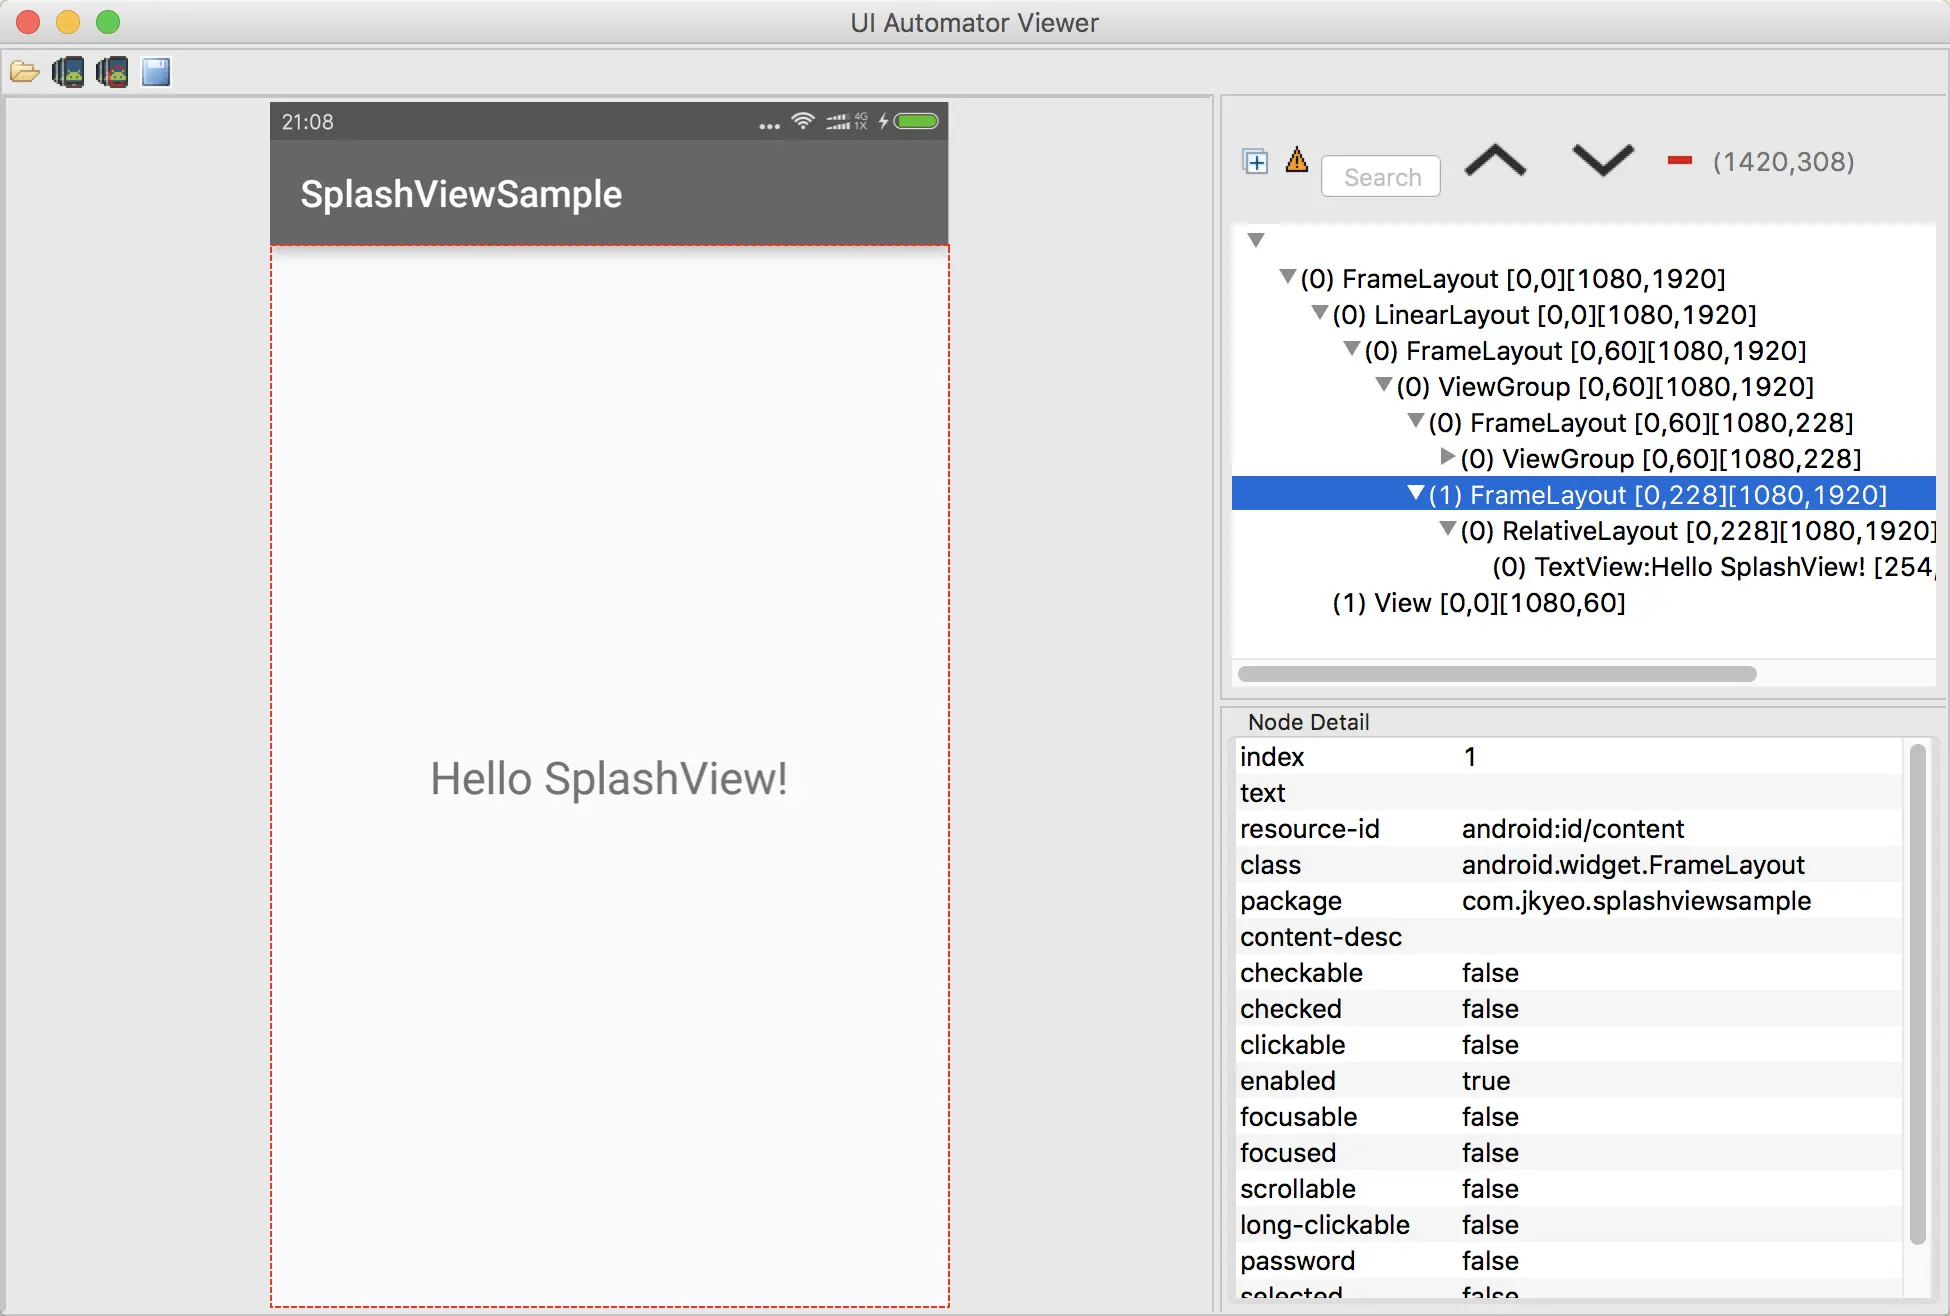Click the device screenshot icon
Screen dimensions: 1950x1316
tap(68, 72)
